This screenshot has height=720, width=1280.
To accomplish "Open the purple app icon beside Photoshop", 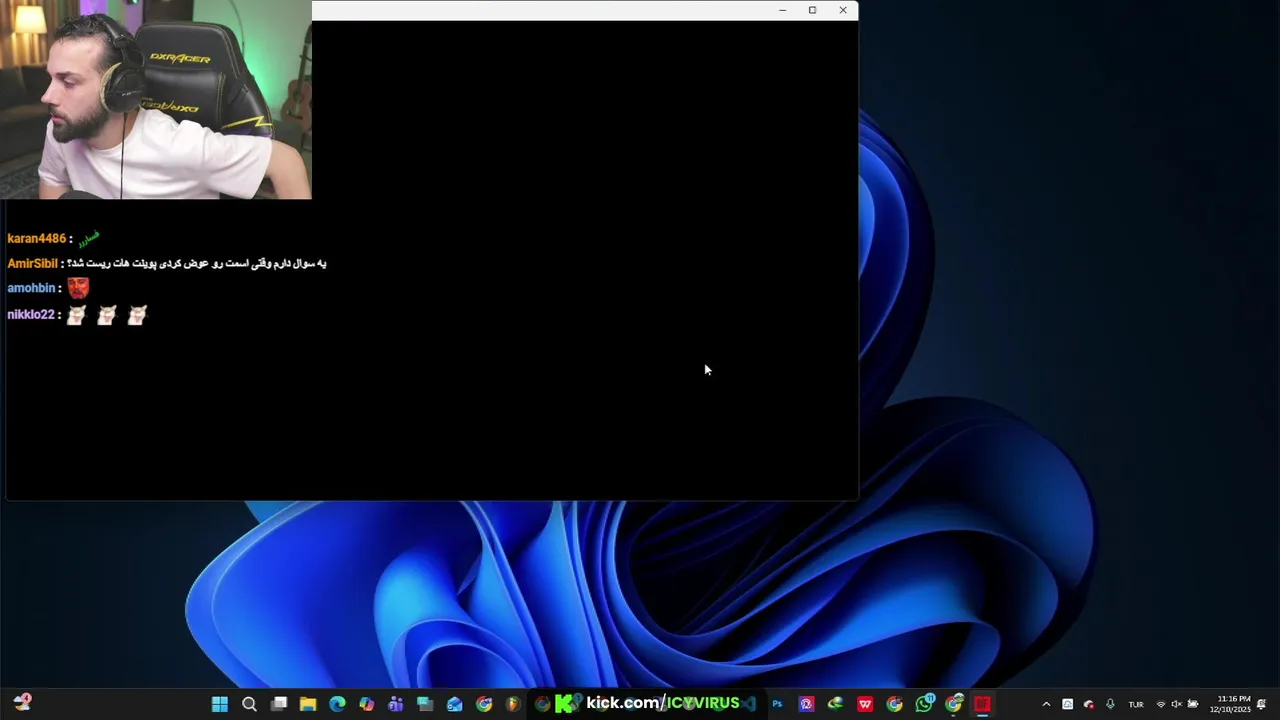I will [806, 704].
